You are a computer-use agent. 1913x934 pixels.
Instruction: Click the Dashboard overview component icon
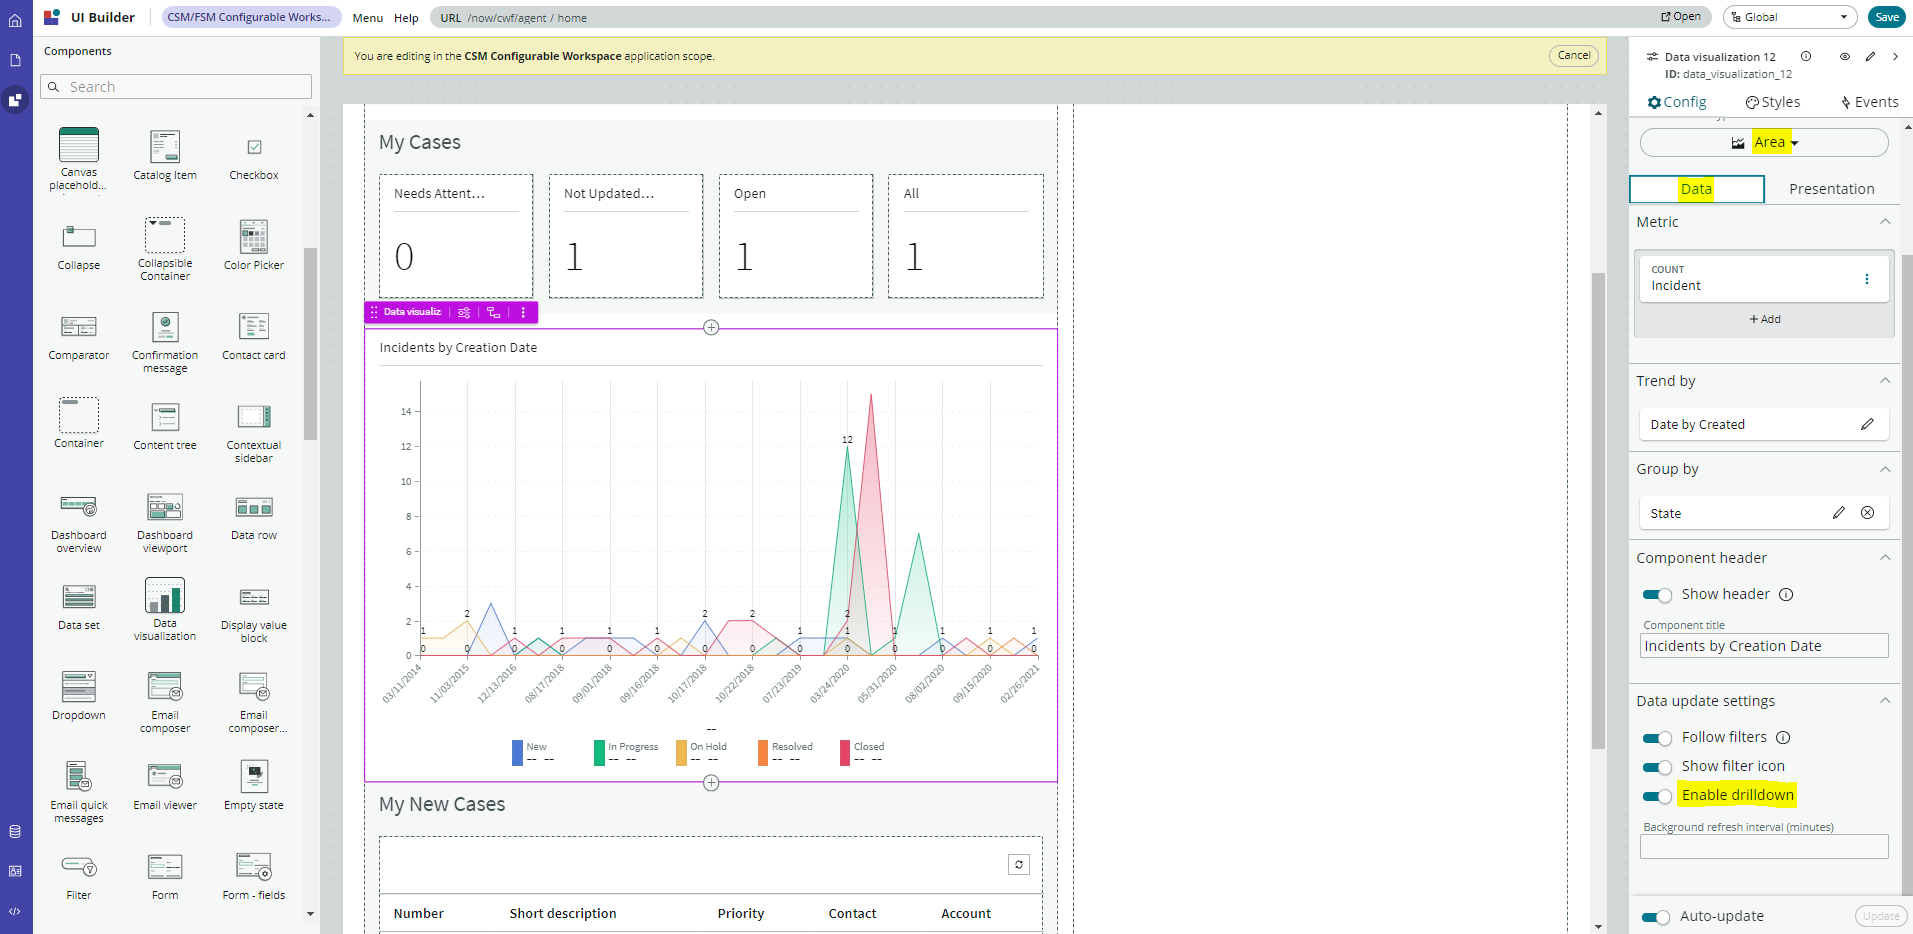tap(79, 507)
